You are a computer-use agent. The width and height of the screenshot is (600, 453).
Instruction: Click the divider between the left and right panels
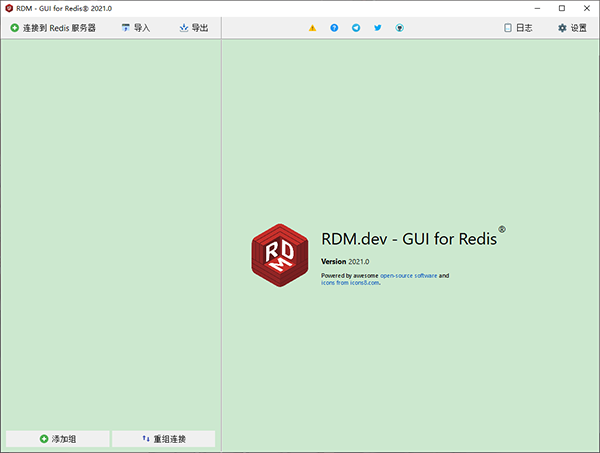221,240
